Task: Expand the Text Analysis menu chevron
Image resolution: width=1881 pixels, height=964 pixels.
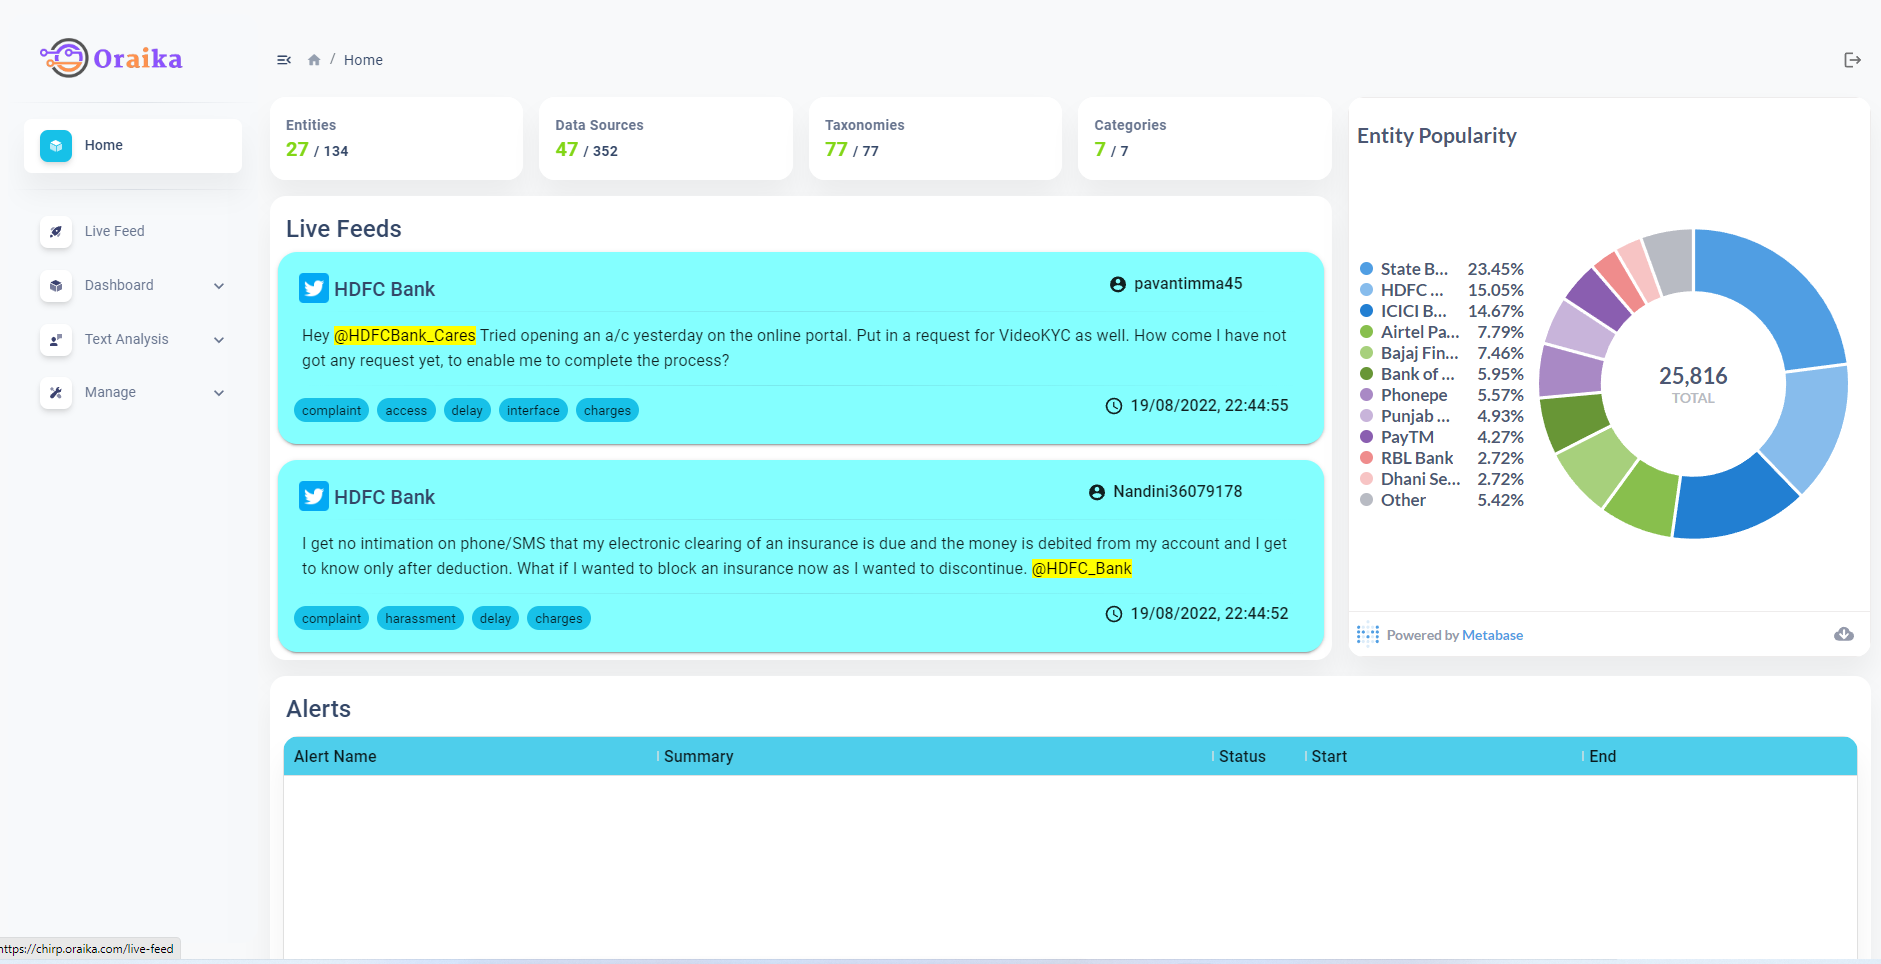Action: (219, 340)
